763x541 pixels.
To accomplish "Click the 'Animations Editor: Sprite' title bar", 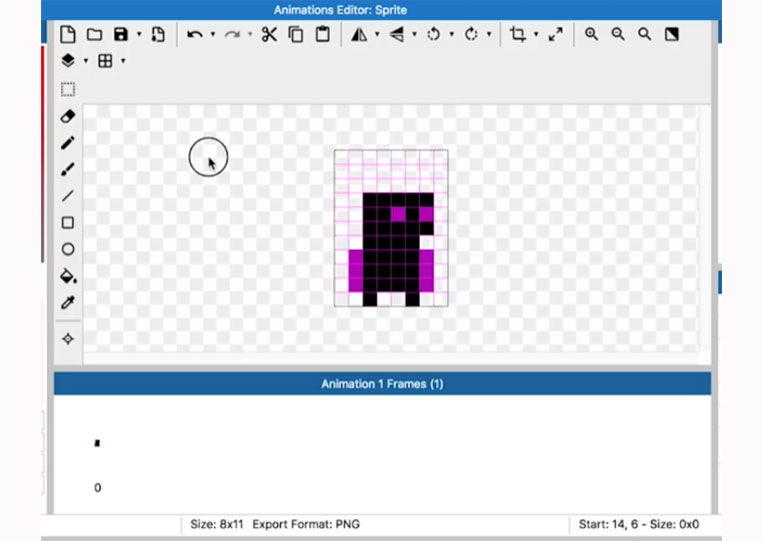I will (x=341, y=10).
